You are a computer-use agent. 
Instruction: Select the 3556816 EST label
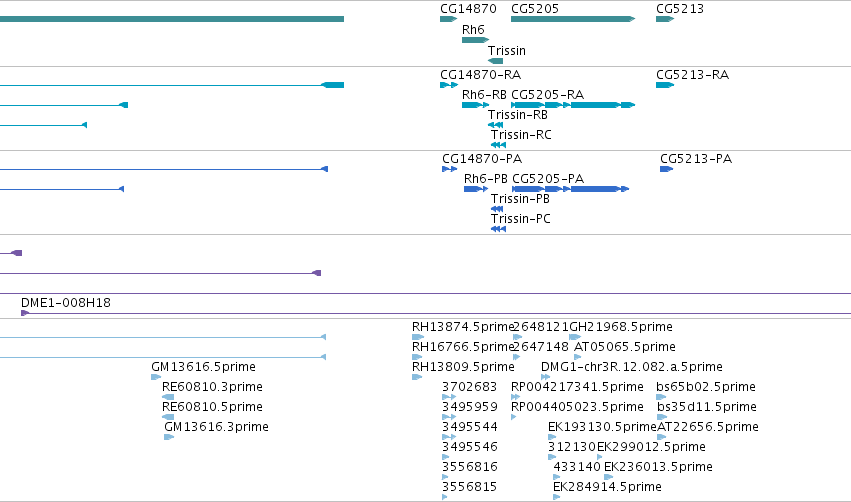tap(469, 467)
